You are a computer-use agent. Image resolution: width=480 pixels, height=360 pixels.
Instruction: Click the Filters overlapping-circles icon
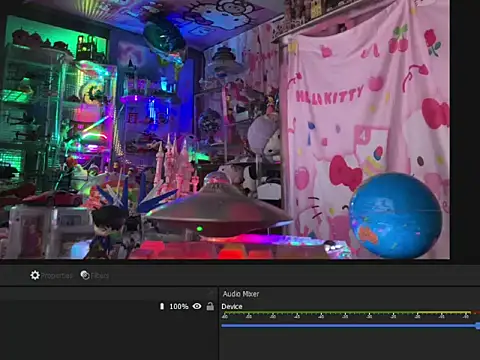(85, 275)
